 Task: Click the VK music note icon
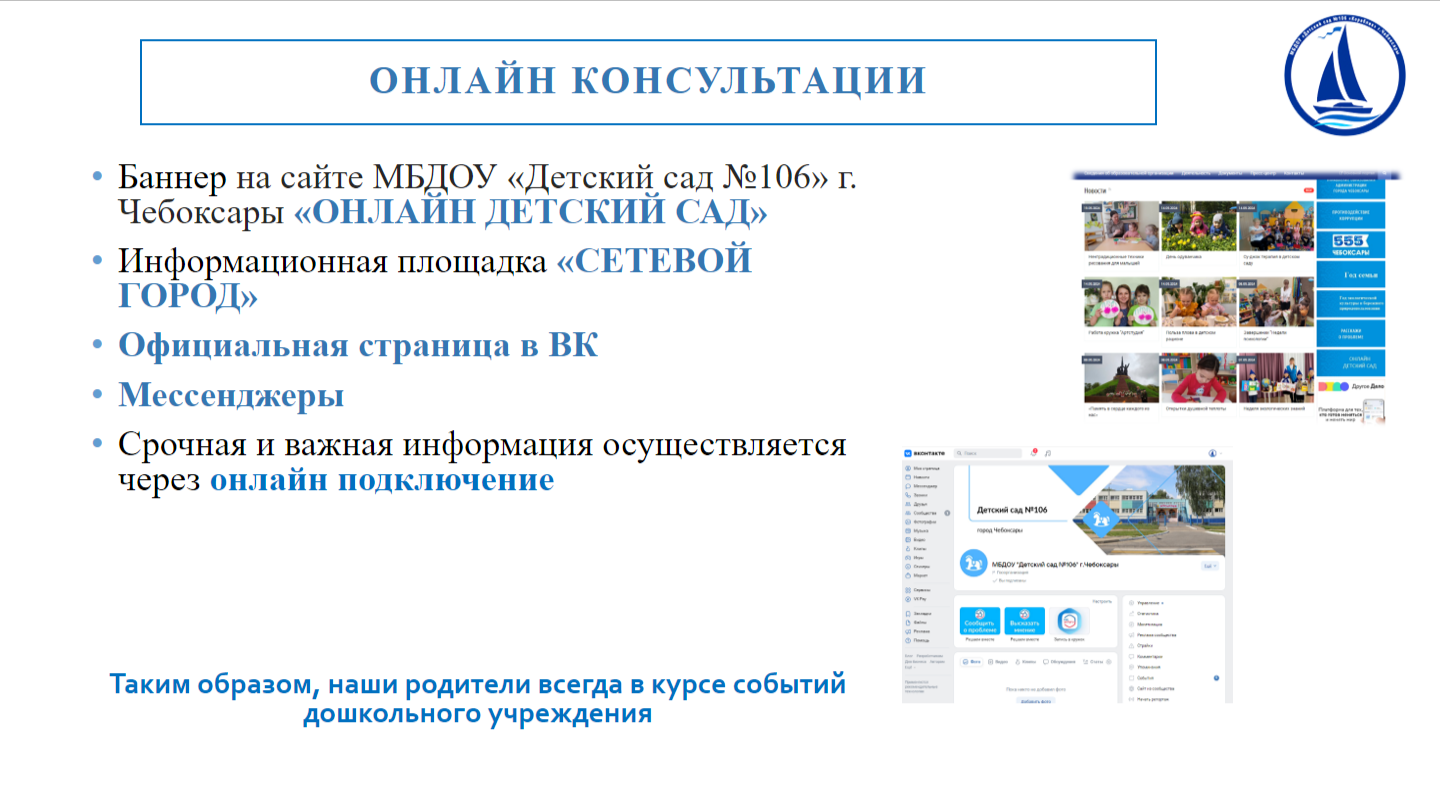tap(1047, 453)
